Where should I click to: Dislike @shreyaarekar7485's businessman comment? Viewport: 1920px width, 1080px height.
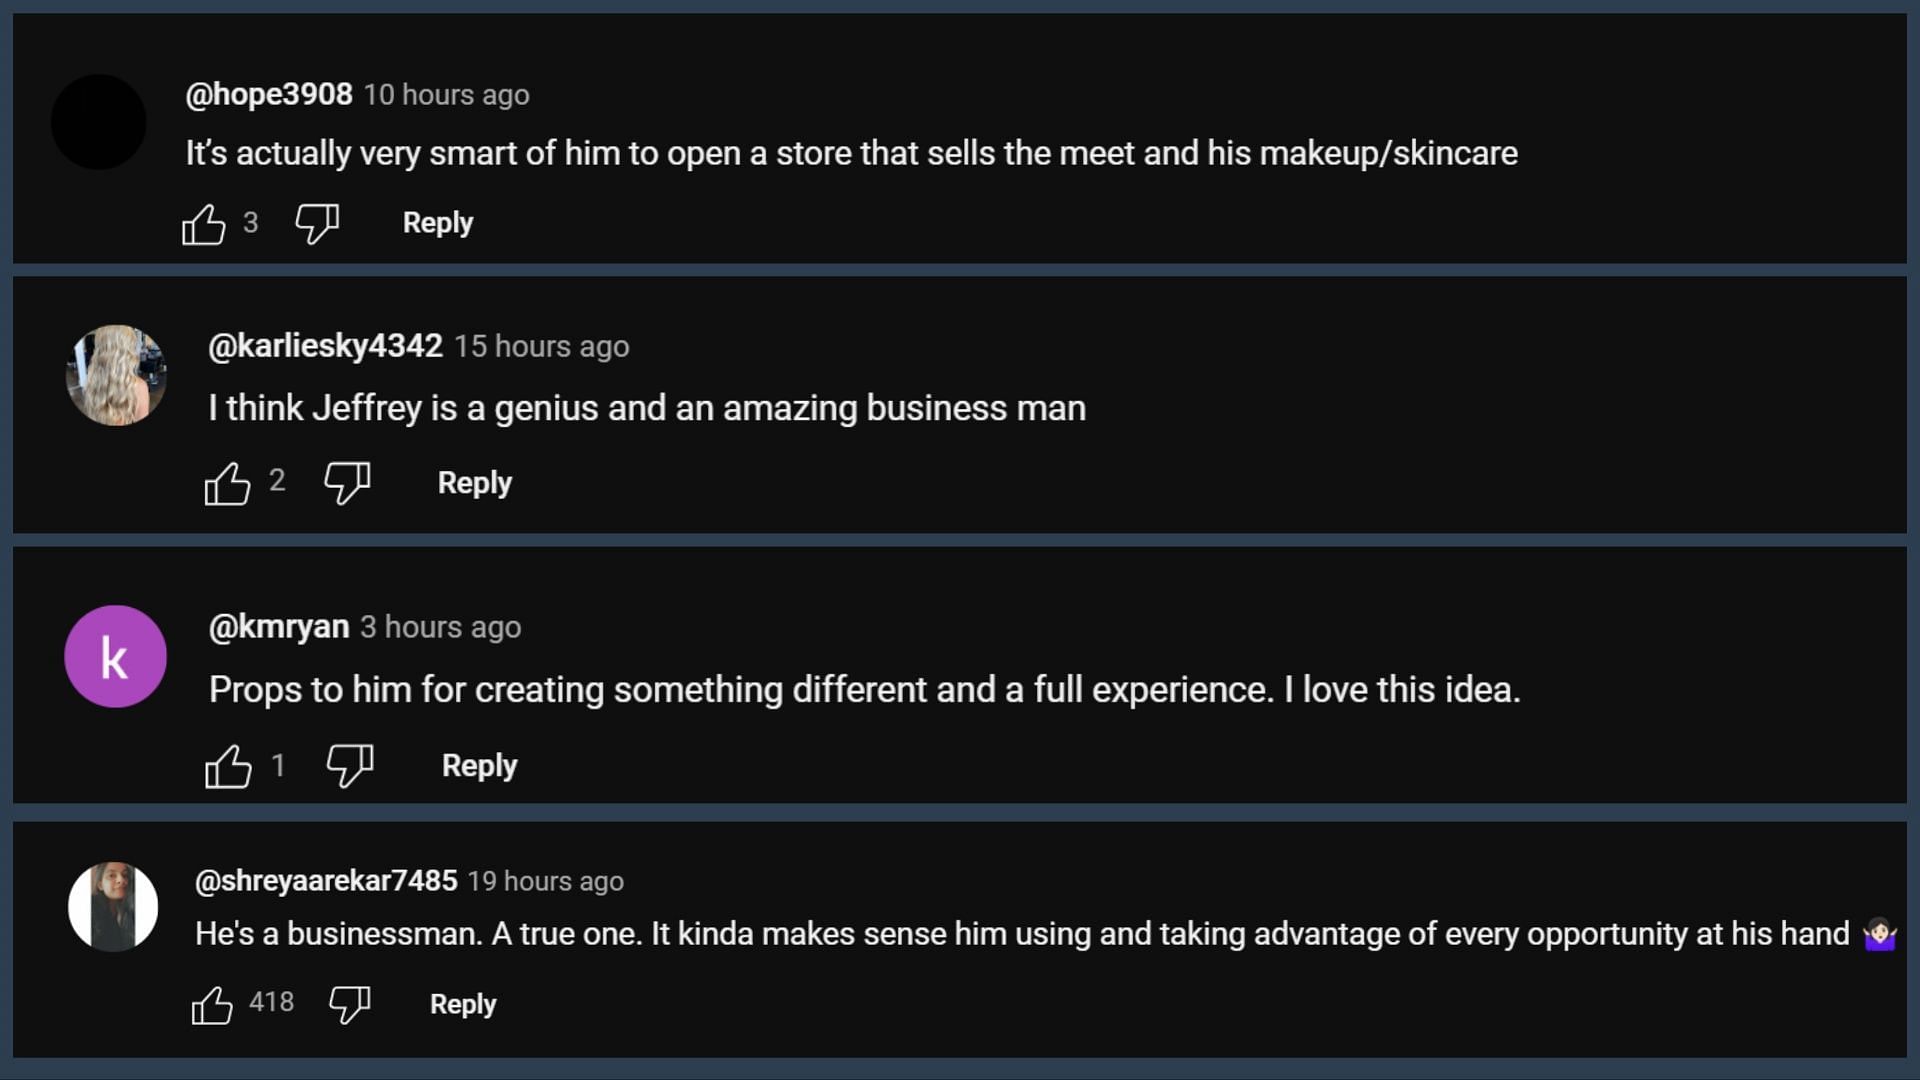pyautogui.click(x=350, y=1004)
